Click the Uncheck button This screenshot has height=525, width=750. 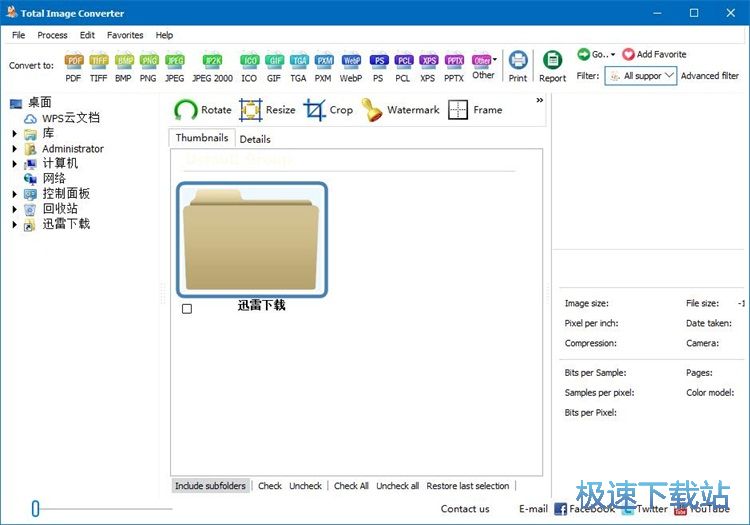tap(306, 486)
